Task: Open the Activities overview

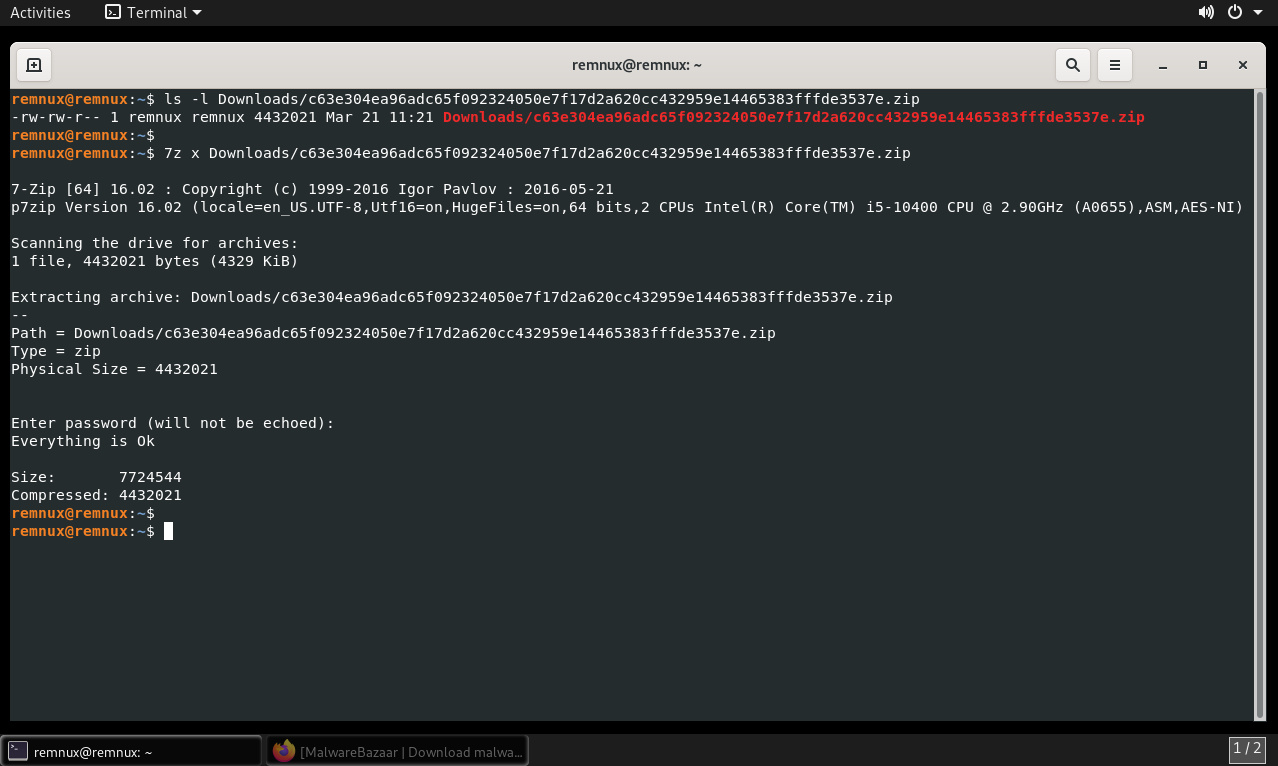Action: pyautogui.click(x=40, y=12)
